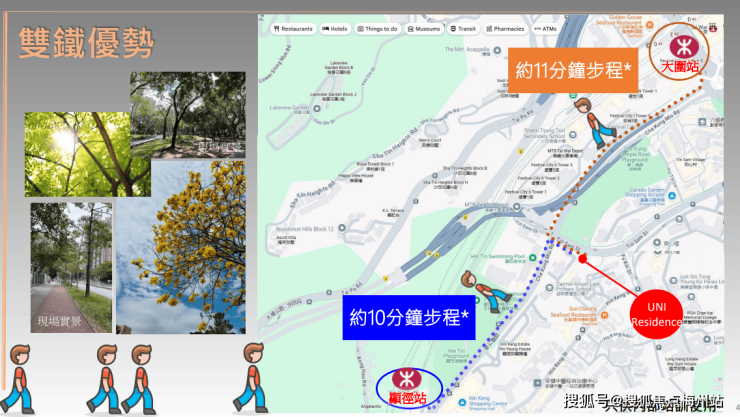Viewport: 740px width, 417px height.
Task: Click the Hin Tin Playground label
Action: pyautogui.click(x=456, y=356)
